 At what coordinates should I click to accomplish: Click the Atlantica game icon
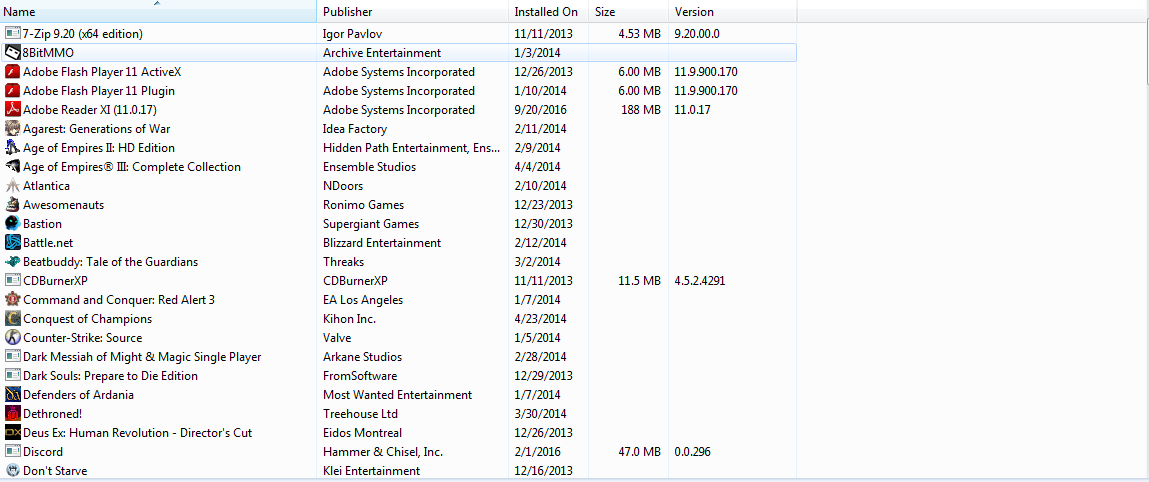[12, 186]
